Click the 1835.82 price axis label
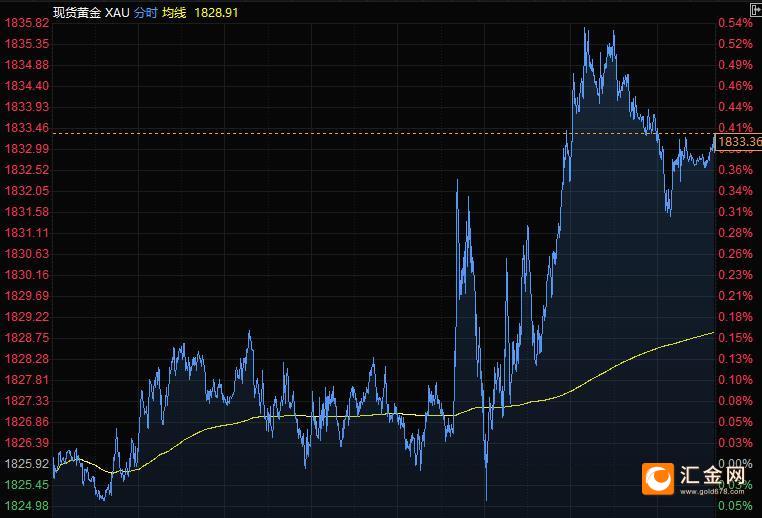 (x=27, y=23)
